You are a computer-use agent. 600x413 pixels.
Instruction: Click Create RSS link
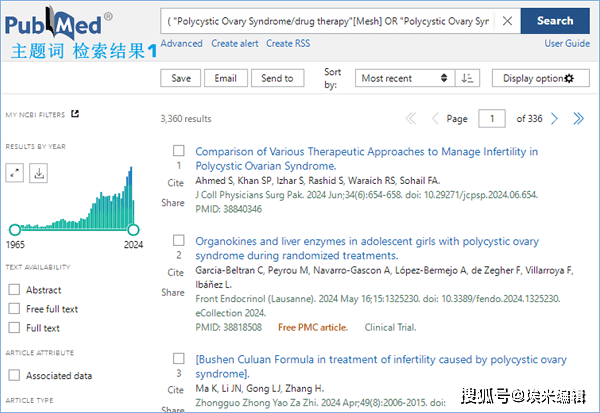[x=288, y=44]
